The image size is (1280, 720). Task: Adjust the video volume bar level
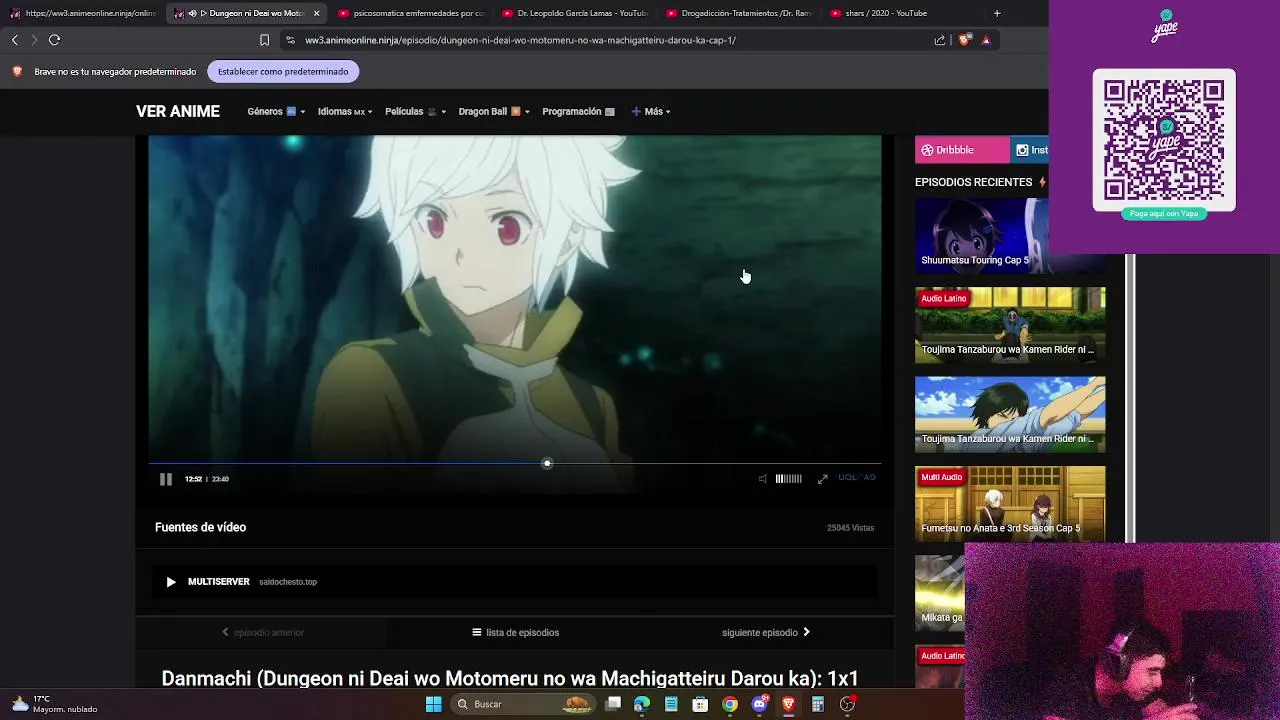pos(788,479)
